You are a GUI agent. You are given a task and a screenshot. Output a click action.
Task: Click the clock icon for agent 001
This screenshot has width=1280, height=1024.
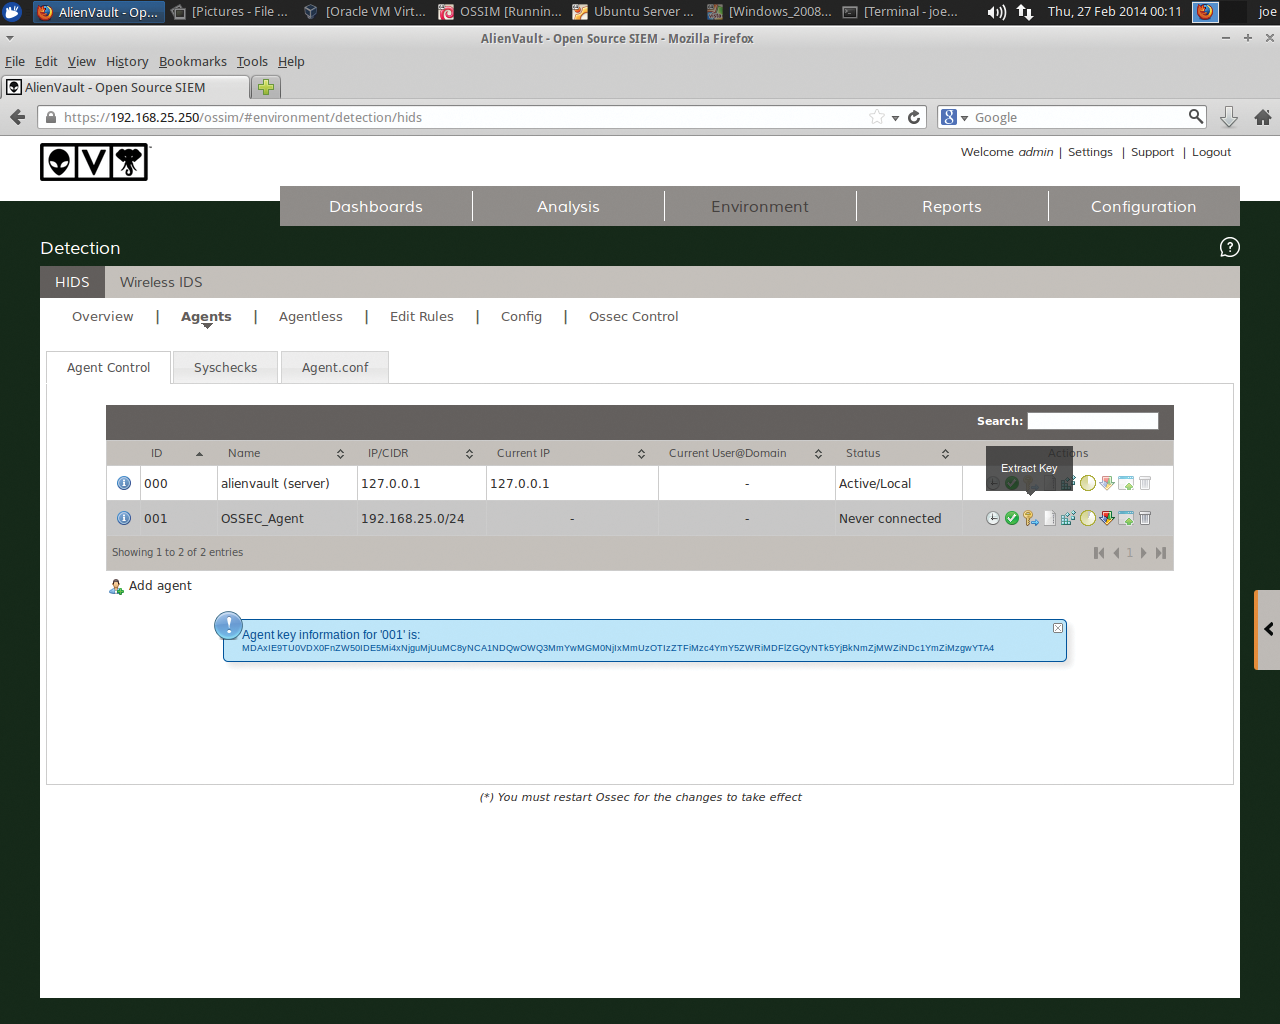click(992, 518)
